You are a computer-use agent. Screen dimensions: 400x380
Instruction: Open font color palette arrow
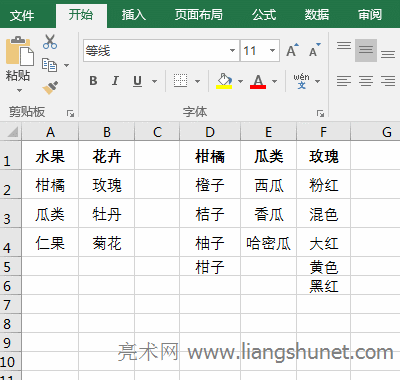tap(274, 81)
